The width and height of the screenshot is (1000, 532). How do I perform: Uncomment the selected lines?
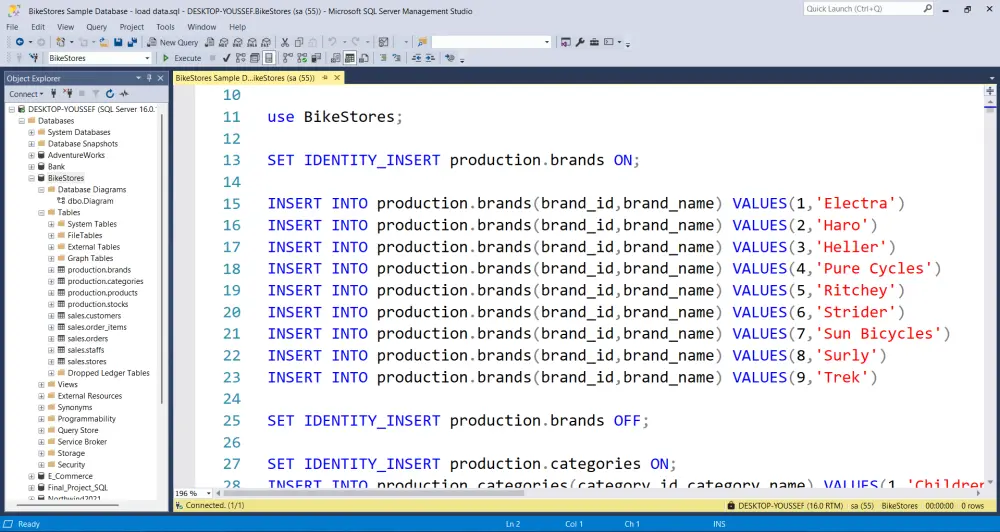tap(397, 58)
